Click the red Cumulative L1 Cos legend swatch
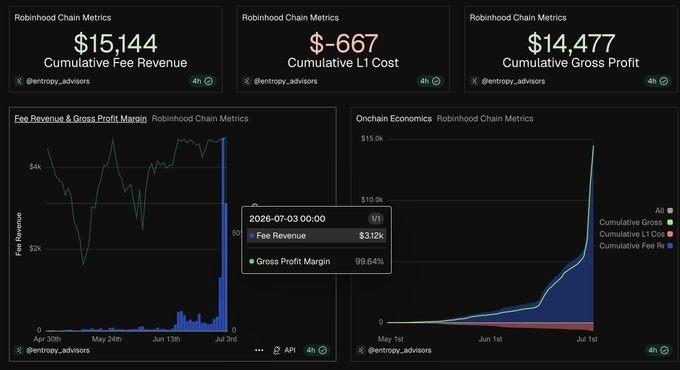 point(670,234)
